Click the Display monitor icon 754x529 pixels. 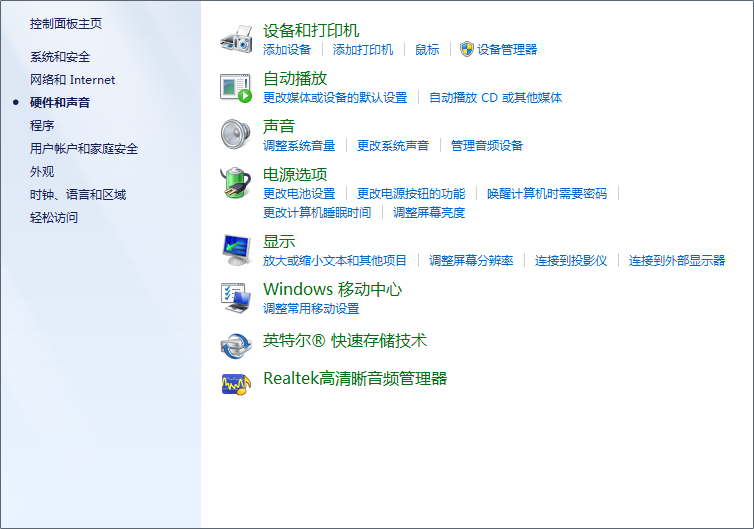(237, 250)
